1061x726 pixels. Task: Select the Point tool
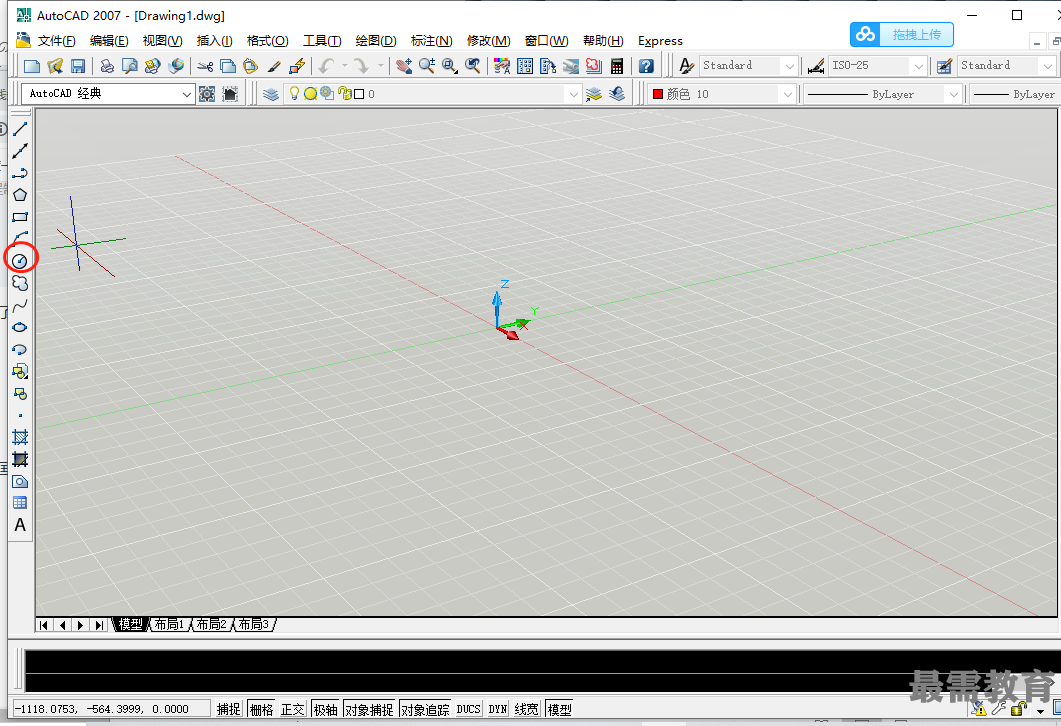coord(20,415)
